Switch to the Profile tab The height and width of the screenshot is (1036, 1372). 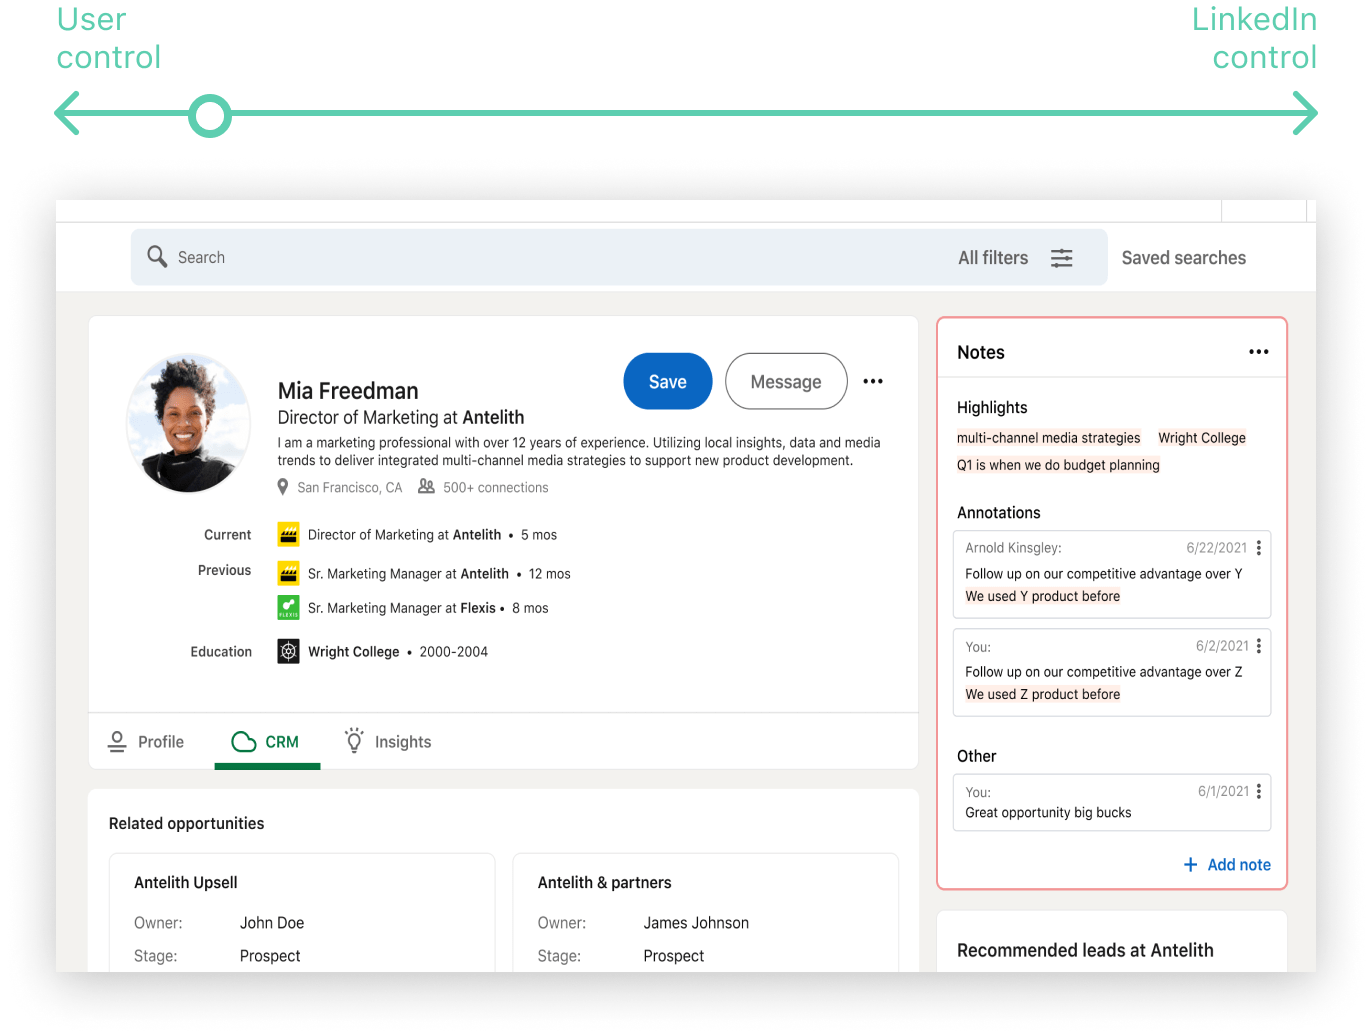pyautogui.click(x=146, y=742)
